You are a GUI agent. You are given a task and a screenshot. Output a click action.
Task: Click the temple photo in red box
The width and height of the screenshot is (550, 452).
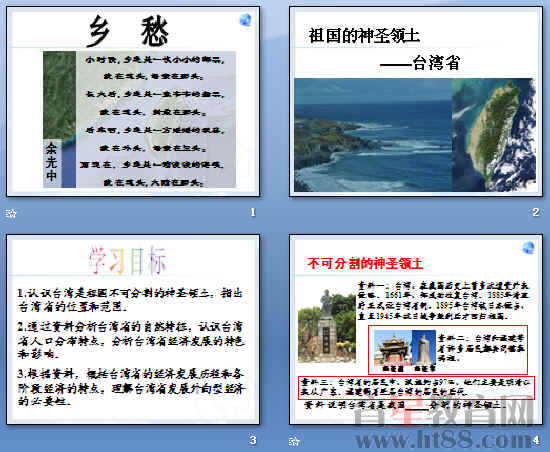[393, 348]
